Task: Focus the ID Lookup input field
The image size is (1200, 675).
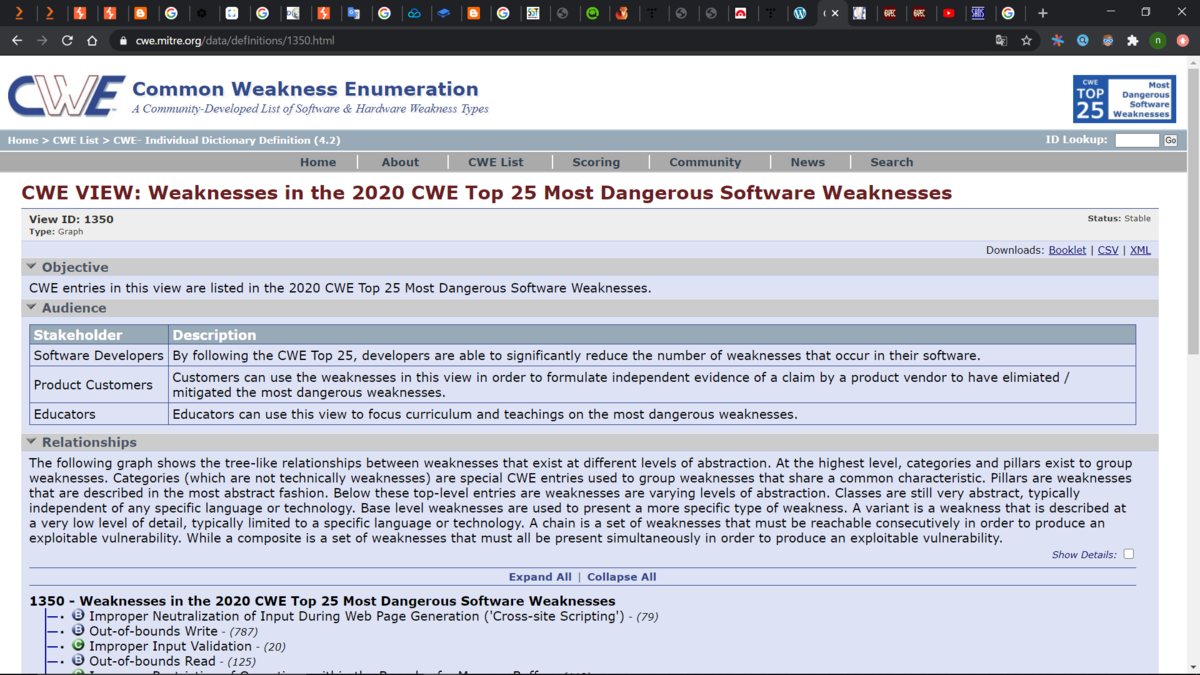Action: coord(1137,141)
